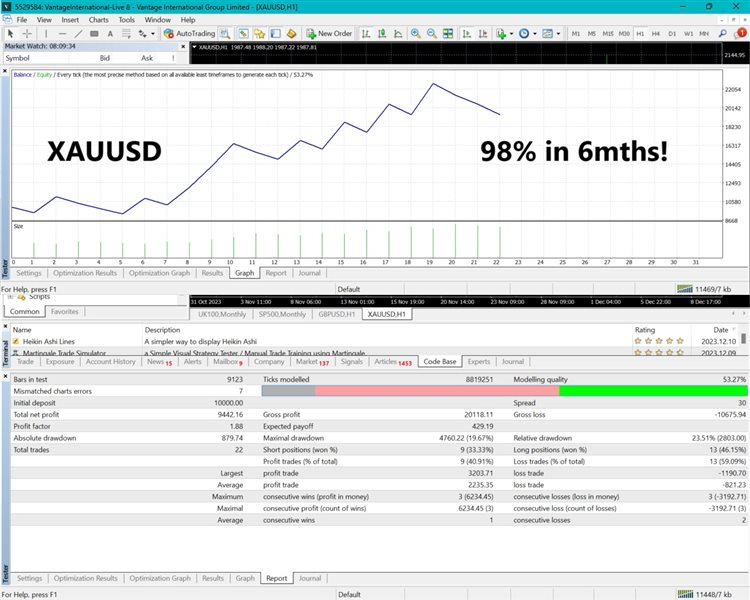
Task: Open the File menu
Action: pos(22,20)
